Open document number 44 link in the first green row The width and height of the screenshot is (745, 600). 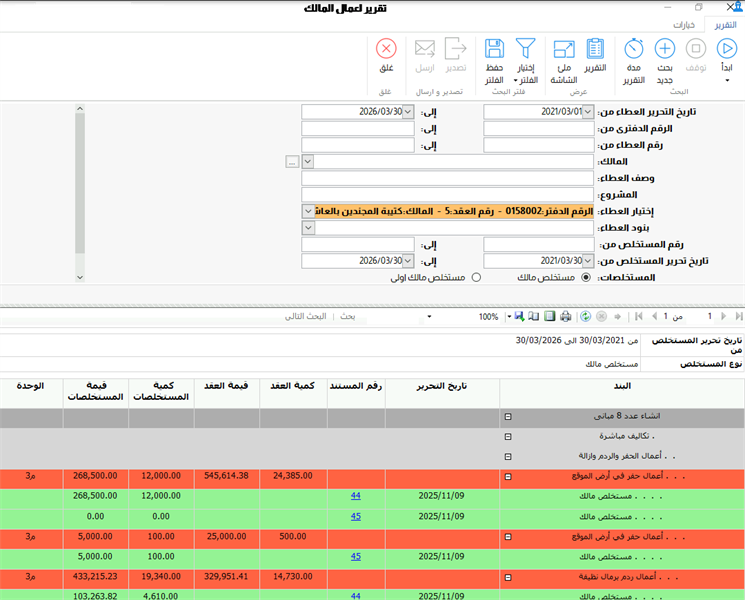(x=355, y=495)
